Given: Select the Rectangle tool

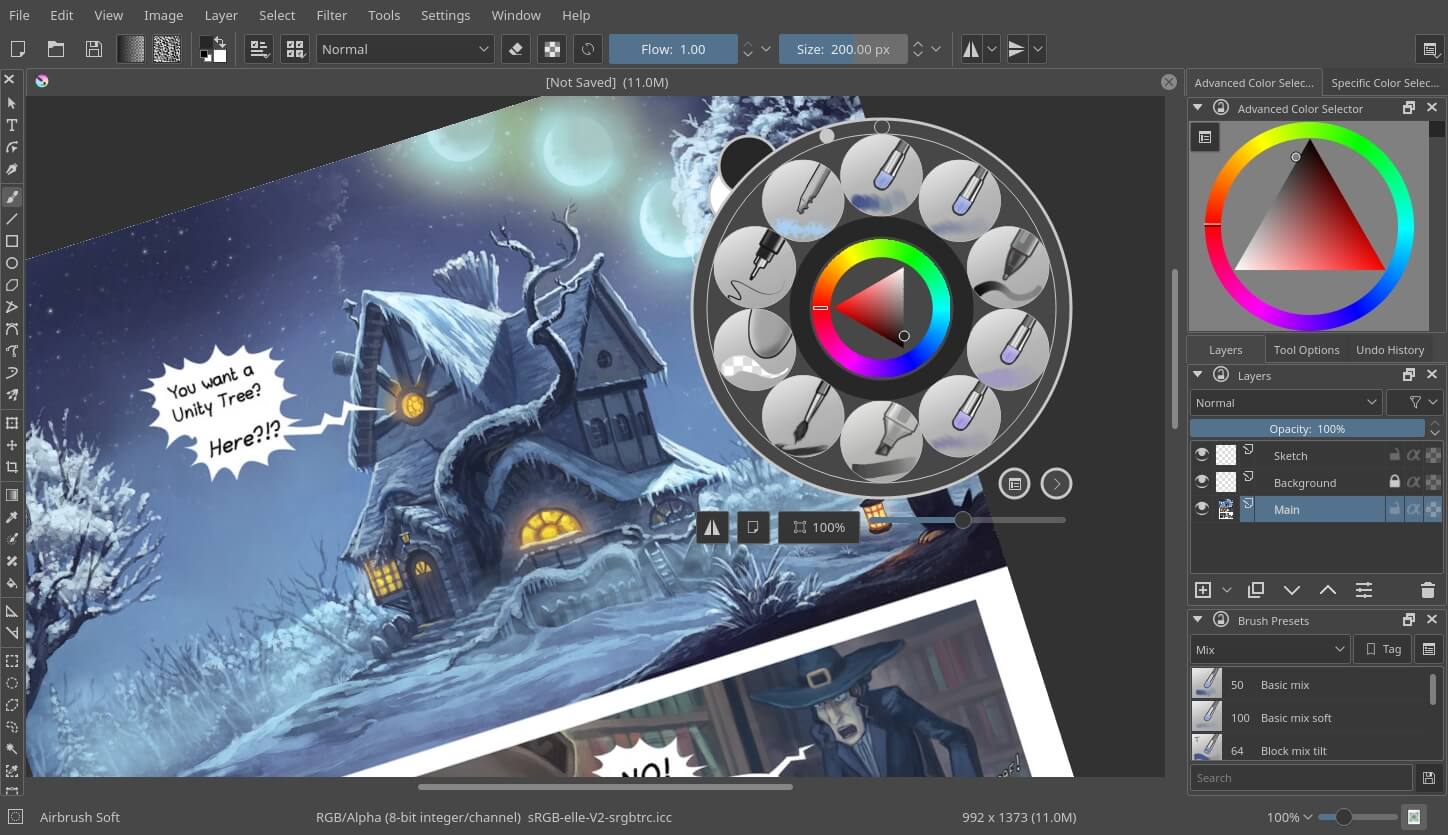Looking at the screenshot, I should coord(12,240).
